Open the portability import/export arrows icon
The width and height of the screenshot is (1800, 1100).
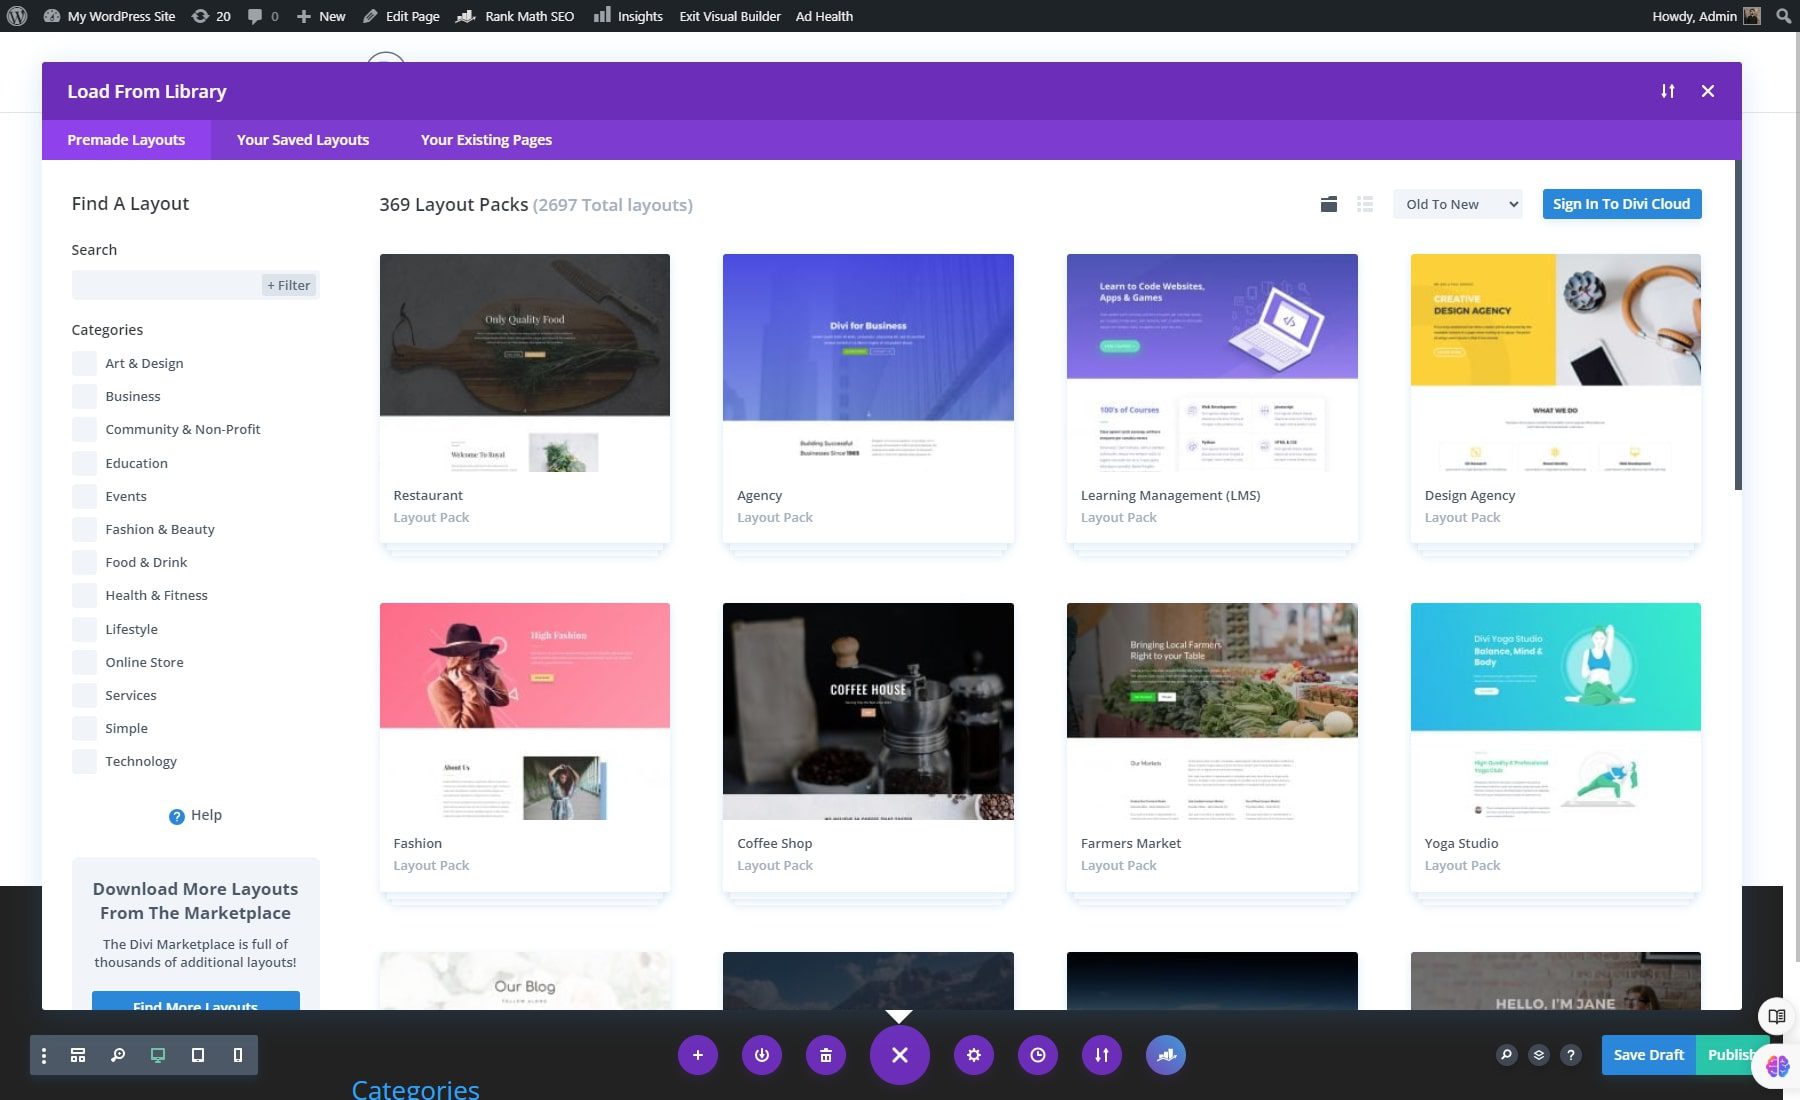(1101, 1055)
